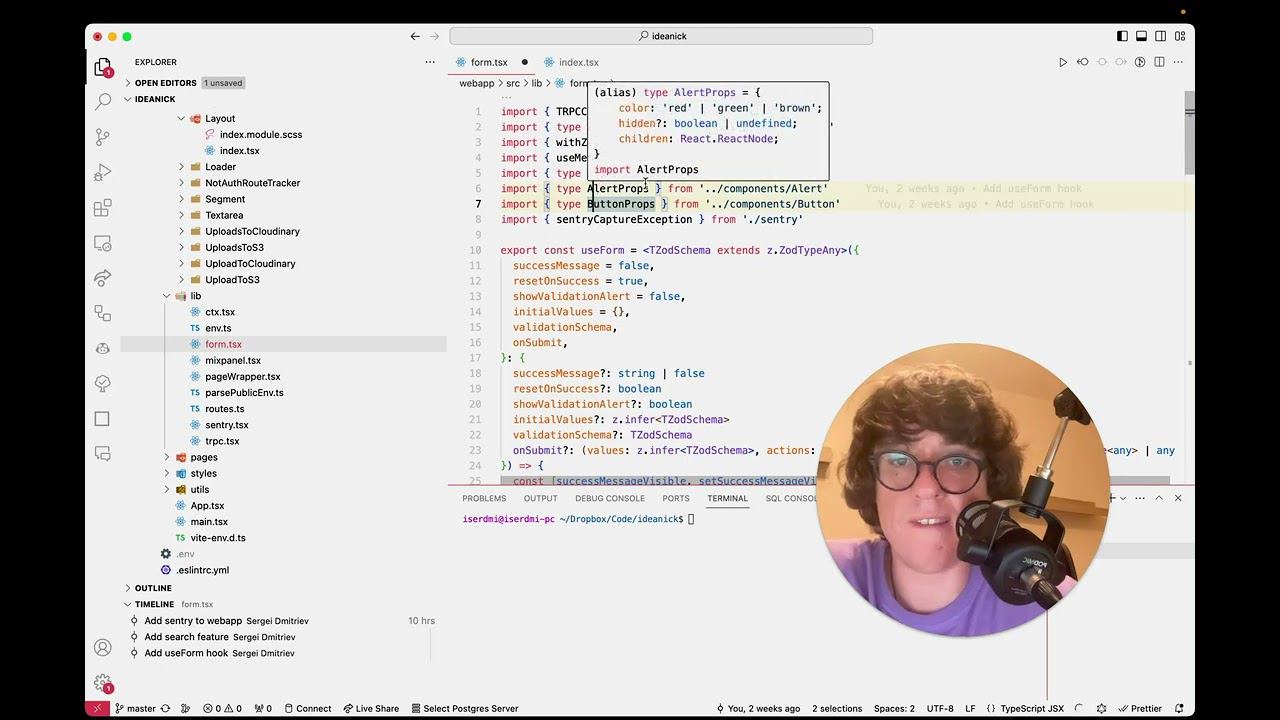The image size is (1280, 720).
Task: Collapse the Layout folder
Action: click(284, 118)
